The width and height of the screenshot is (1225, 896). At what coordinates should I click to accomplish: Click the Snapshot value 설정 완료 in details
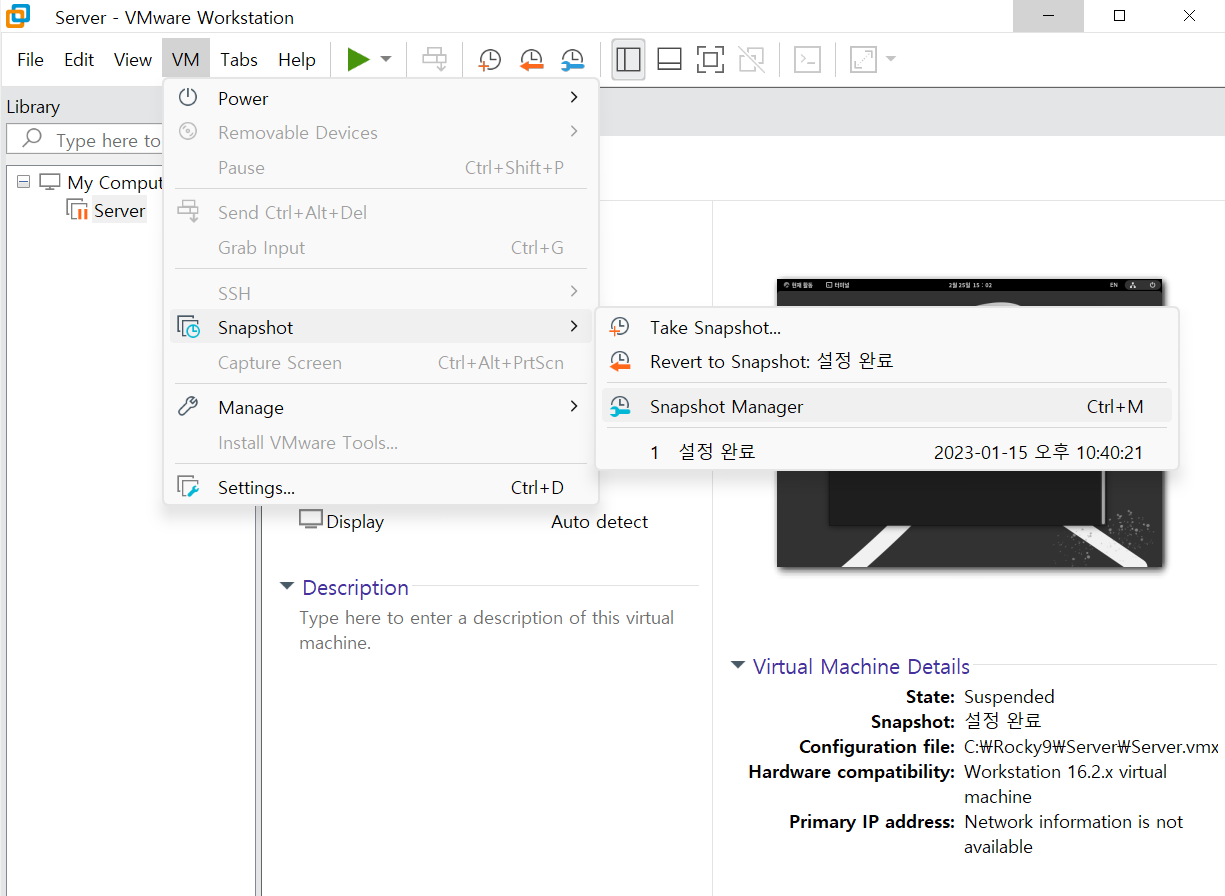(1002, 721)
